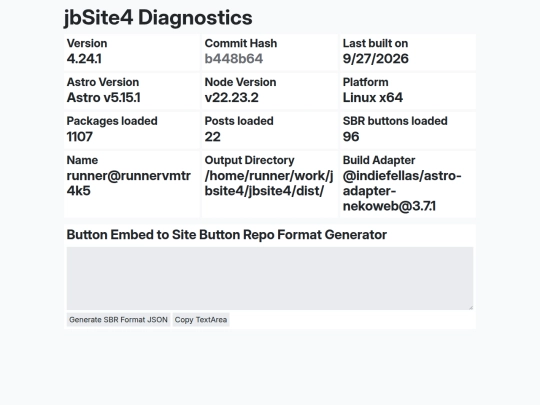Select the Node version v22.23.2

[x=231, y=98]
